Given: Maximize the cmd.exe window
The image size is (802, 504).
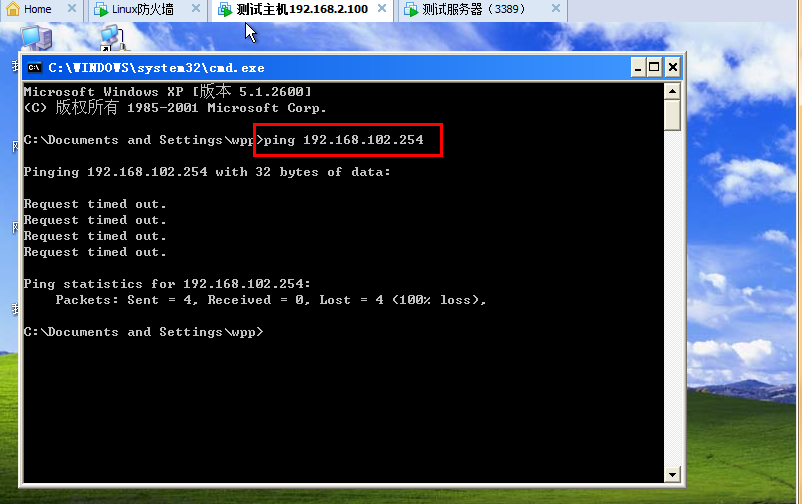Looking at the screenshot, I should tap(654, 68).
